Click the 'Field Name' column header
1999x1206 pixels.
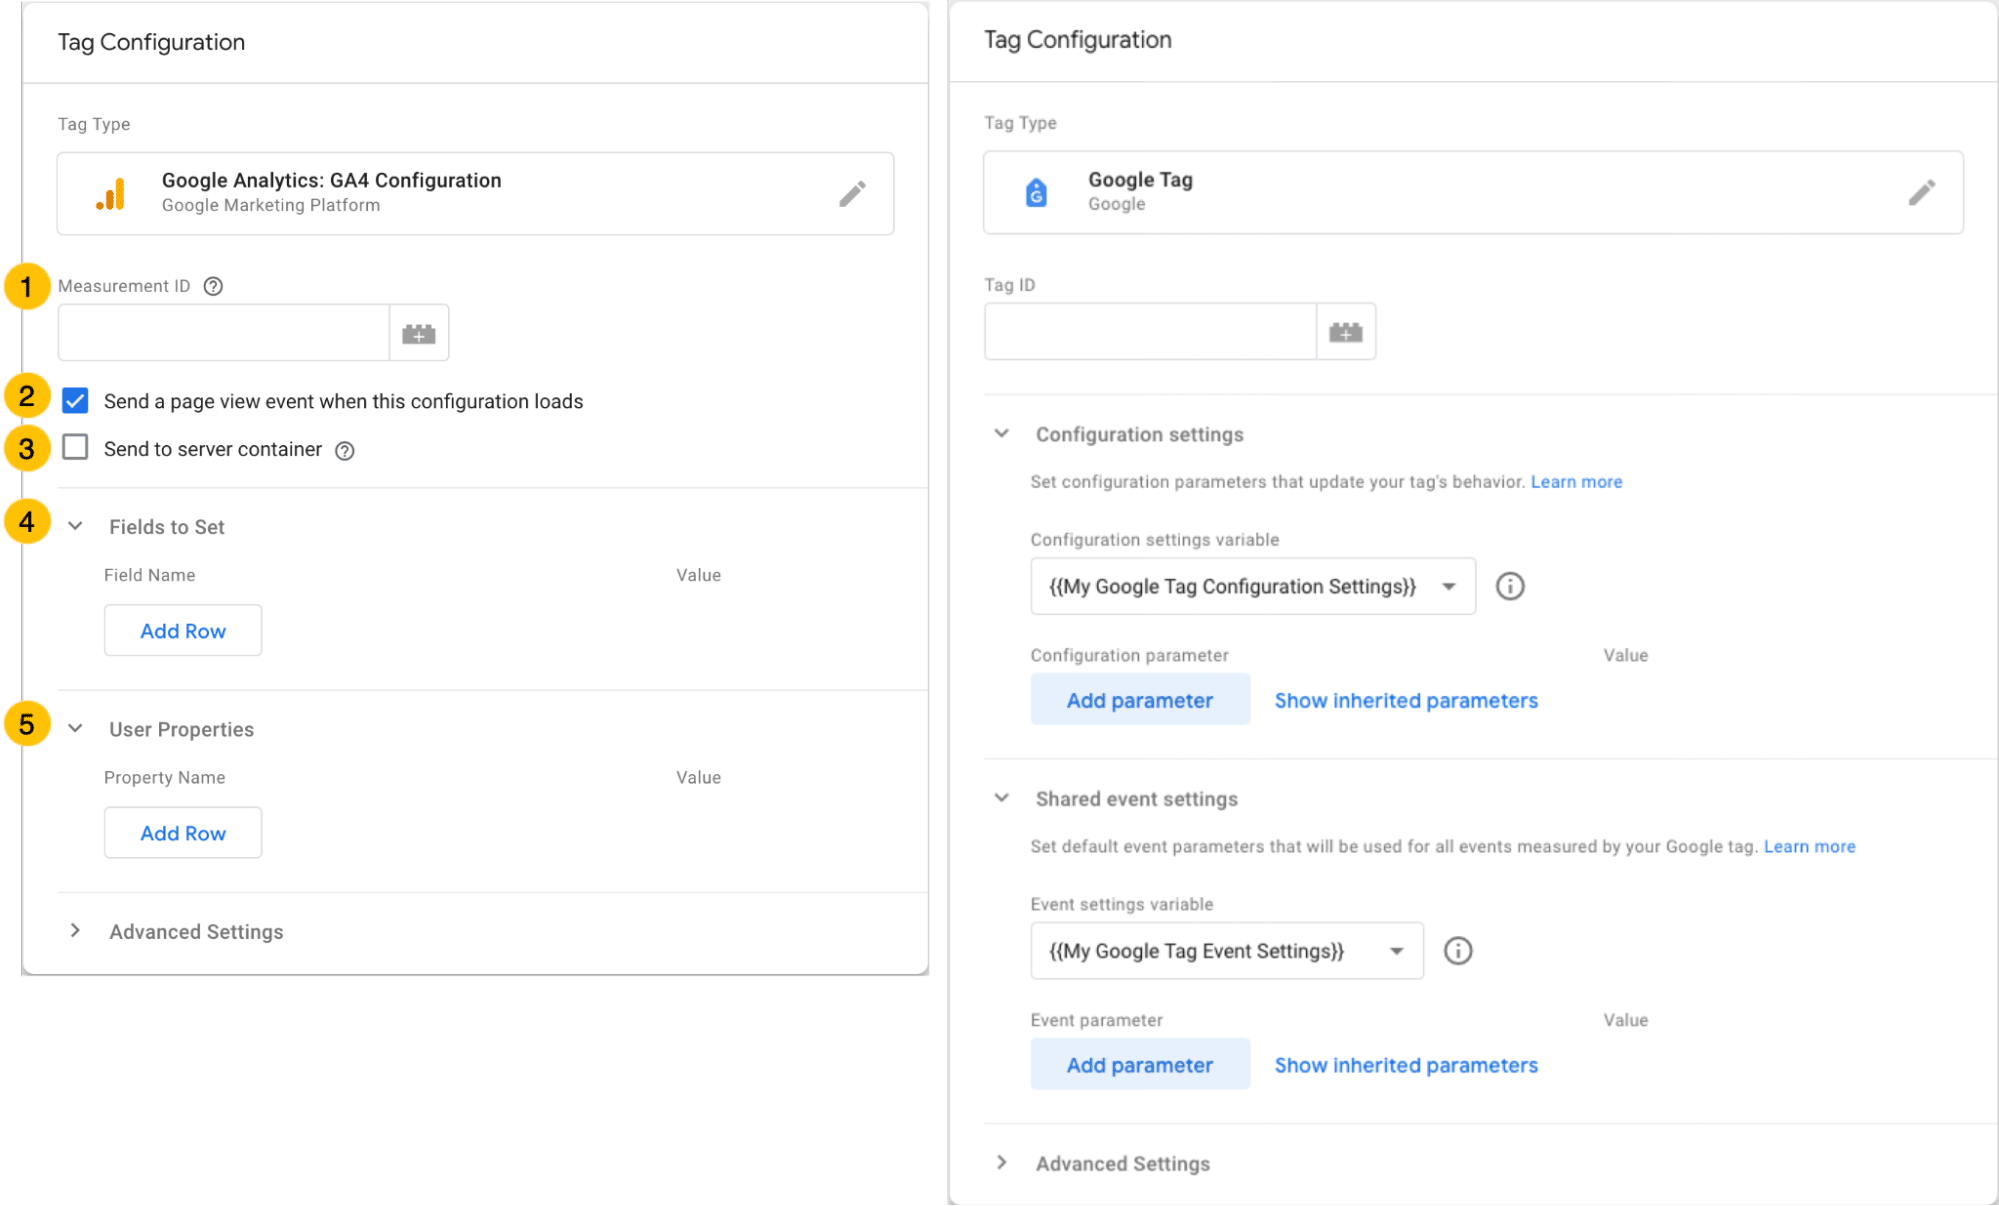tap(149, 575)
